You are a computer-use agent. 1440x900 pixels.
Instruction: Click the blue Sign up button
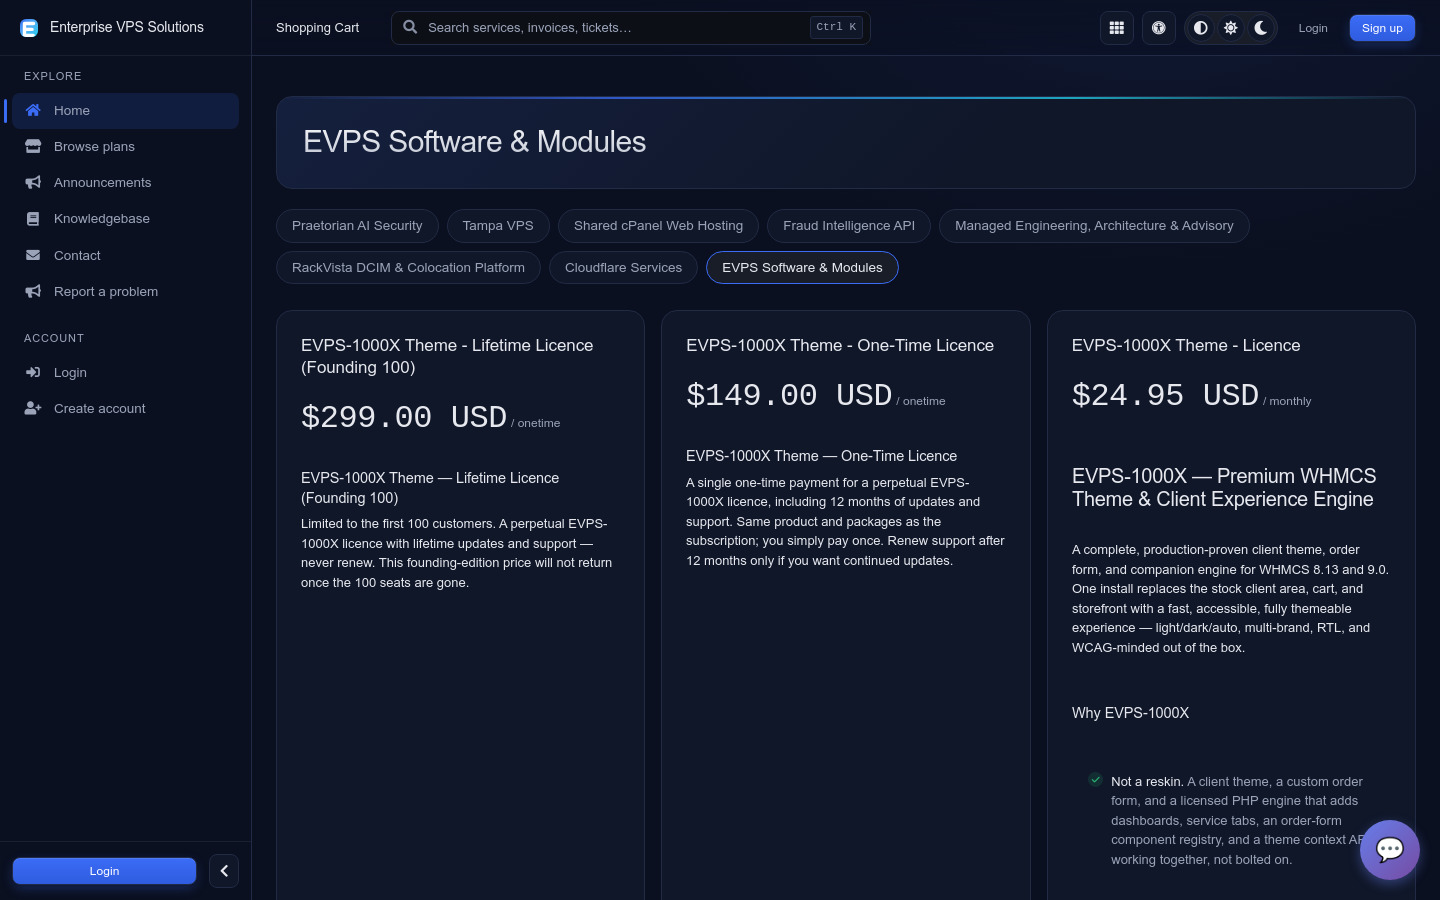[x=1382, y=28]
